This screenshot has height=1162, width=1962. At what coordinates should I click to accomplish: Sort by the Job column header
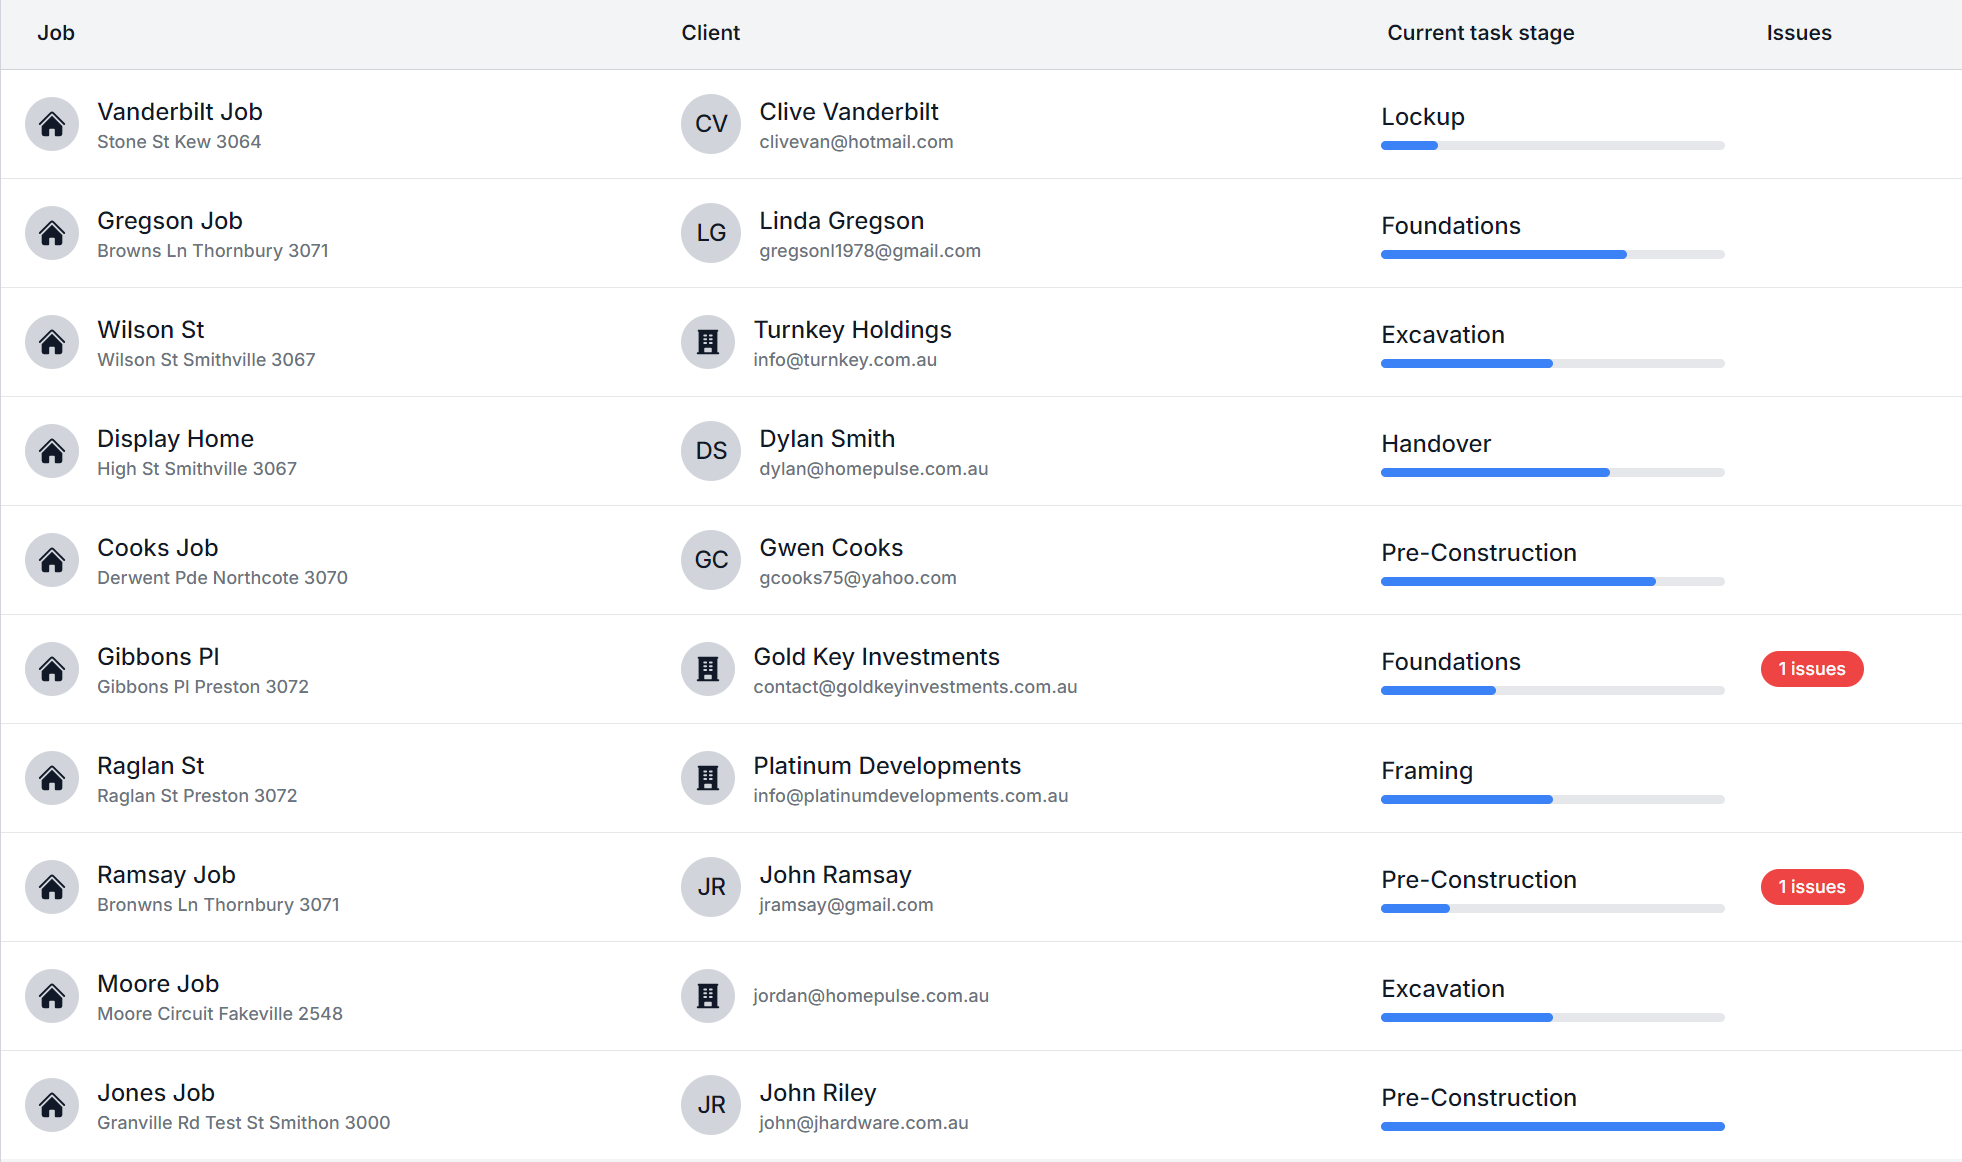pos(56,33)
